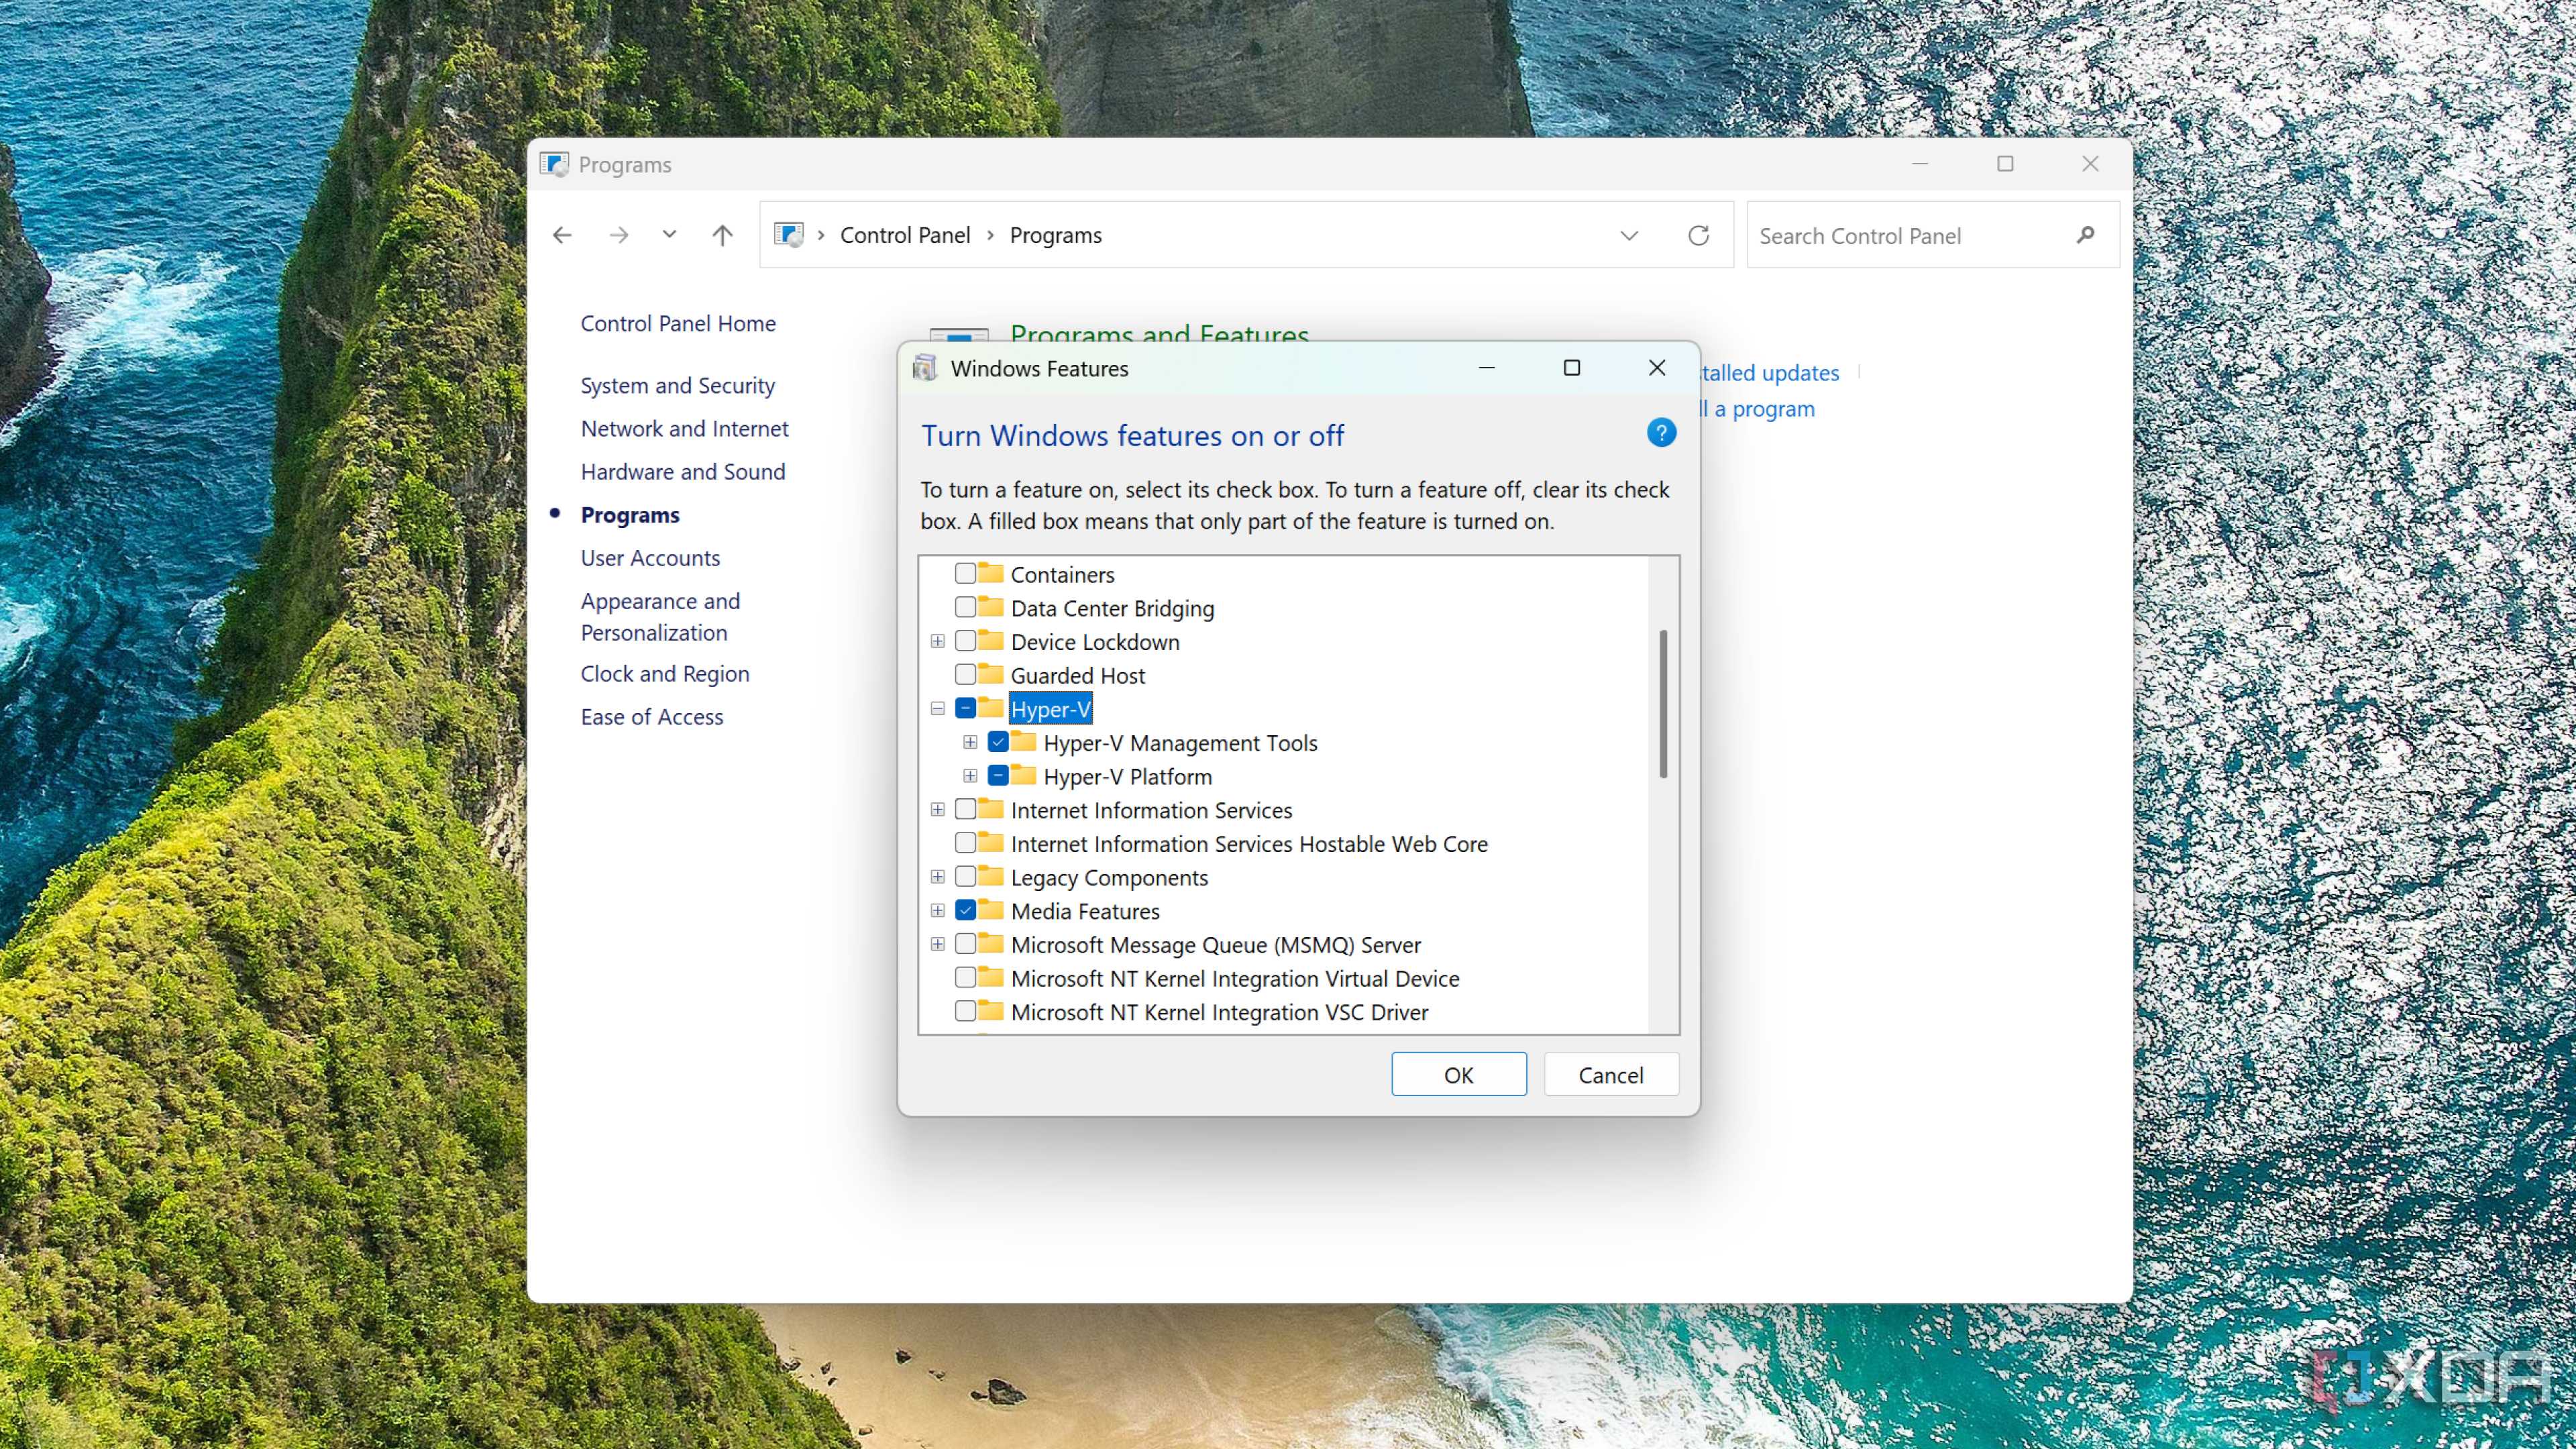Expand Internet Information Services node
The width and height of the screenshot is (2576, 1449).
pos(937,809)
